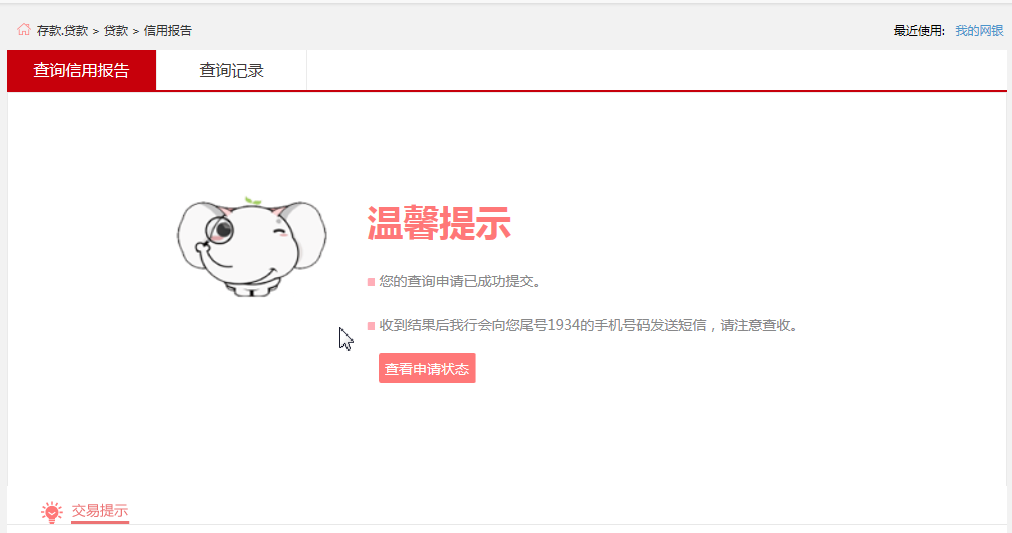Click separator arrow before 信用报告
Screen dimensions: 1012x533
136,31
